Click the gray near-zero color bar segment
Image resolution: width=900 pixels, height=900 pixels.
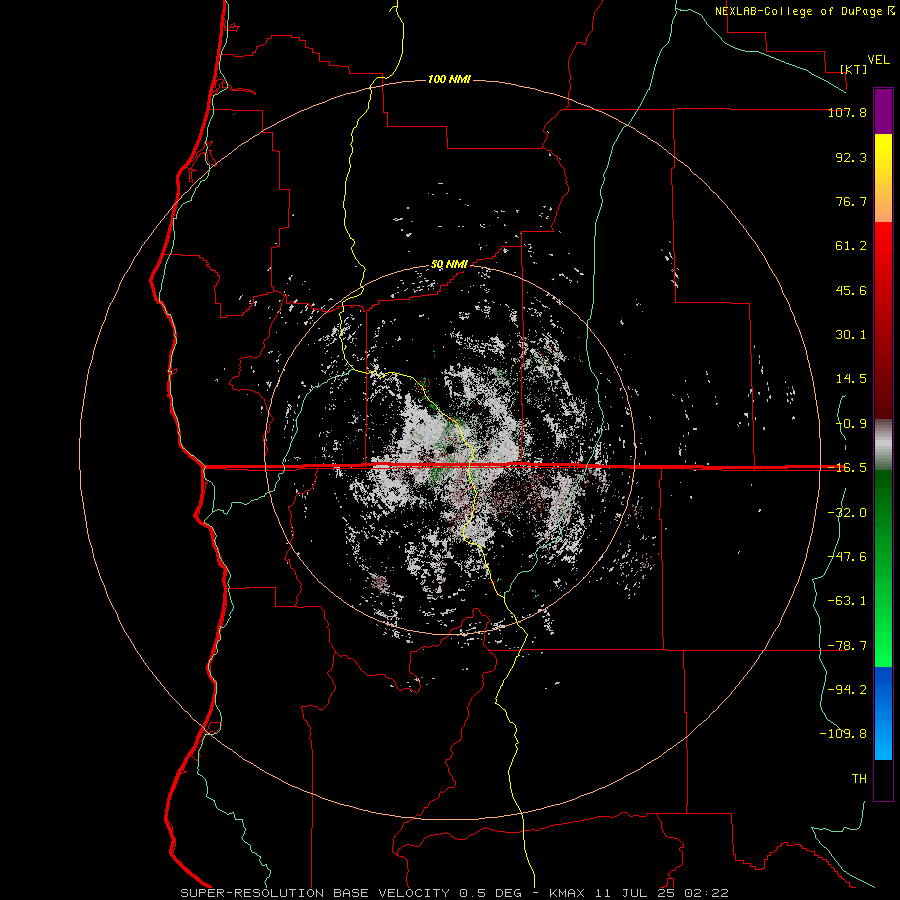pyautogui.click(x=883, y=445)
